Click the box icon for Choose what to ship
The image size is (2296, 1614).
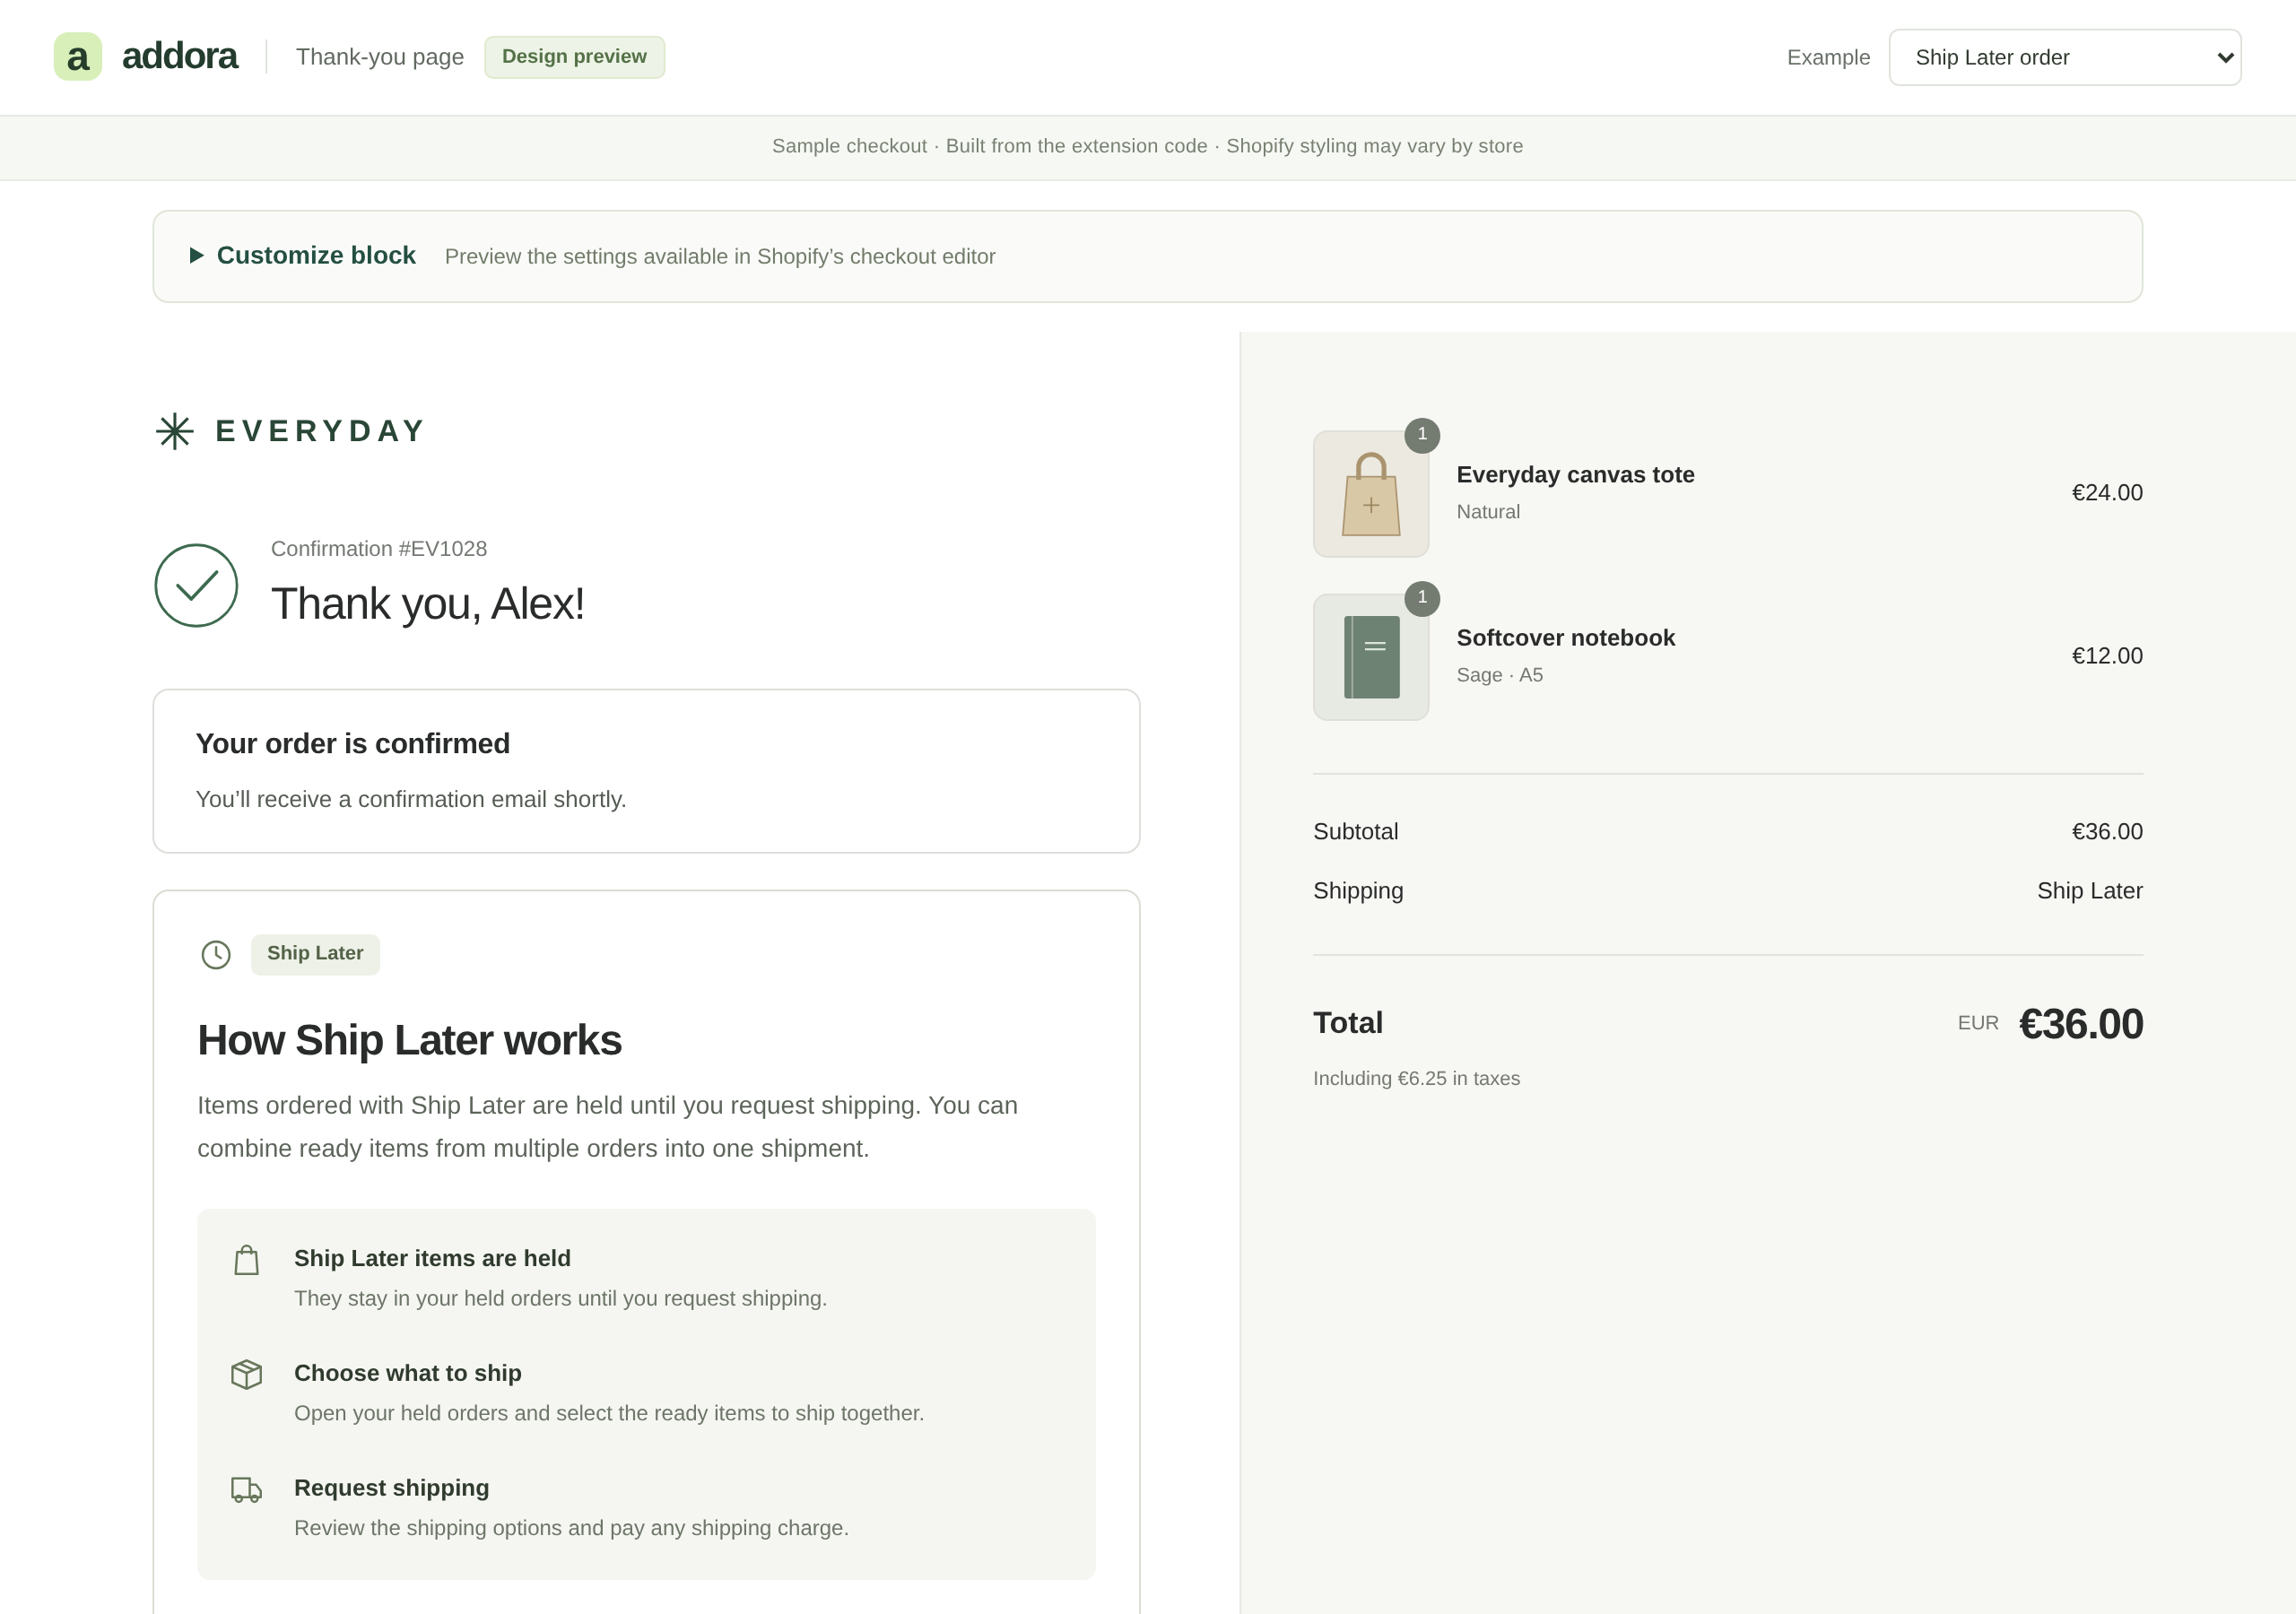click(x=246, y=1374)
